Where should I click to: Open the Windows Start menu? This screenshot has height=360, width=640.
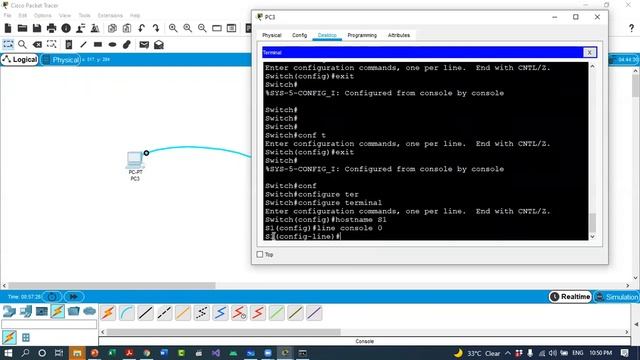8,353
